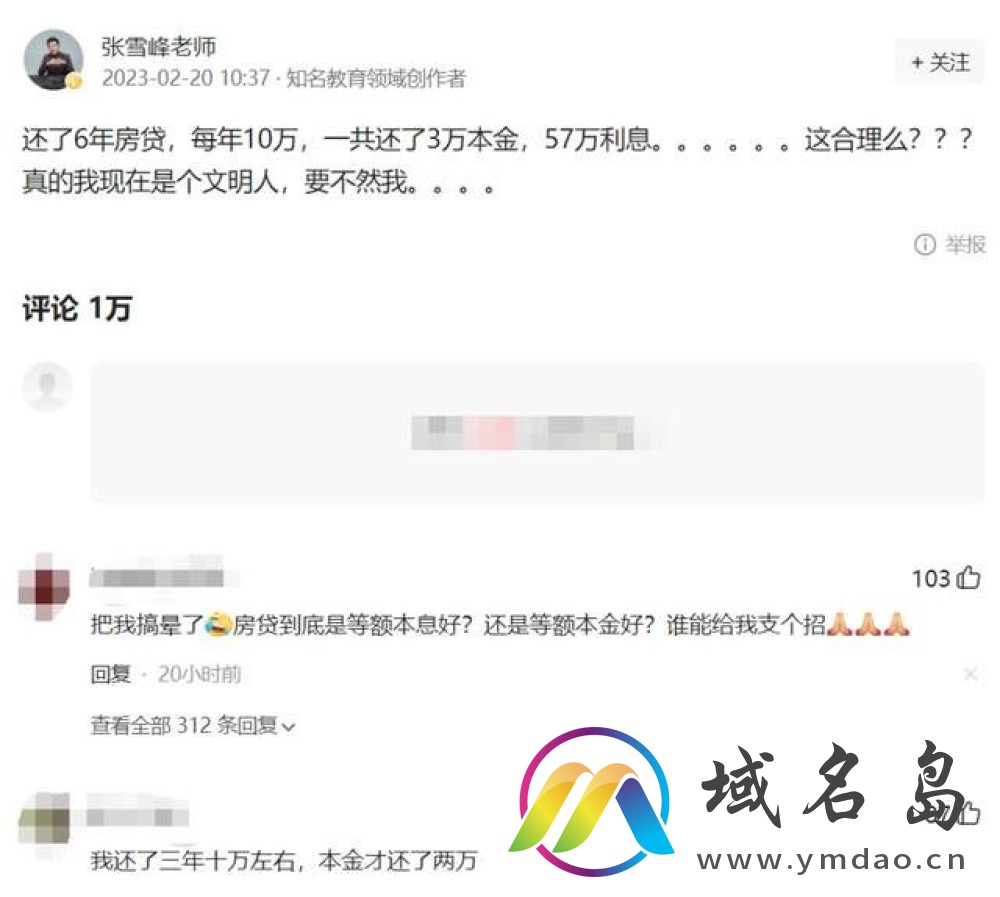
Task: Click the post timestamp 2023-02-20 10:37
Action: tap(186, 78)
